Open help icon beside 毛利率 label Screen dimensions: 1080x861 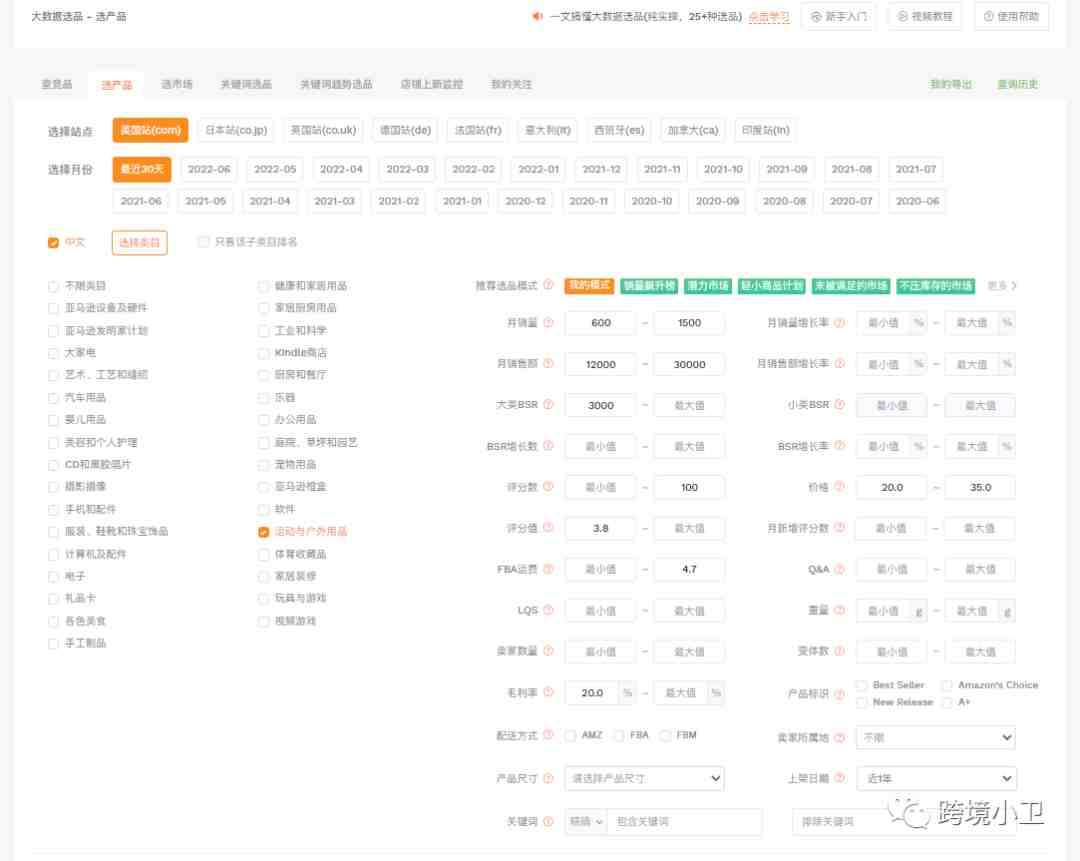[x=548, y=692]
